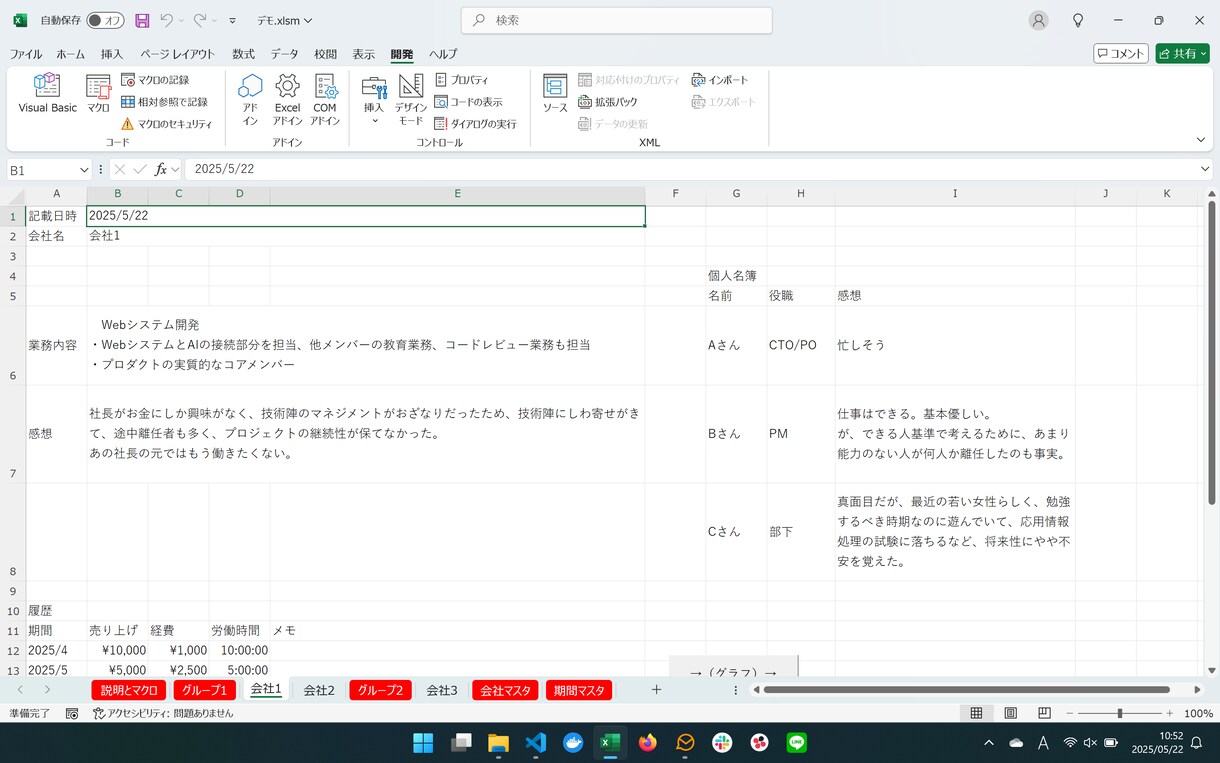Switch to Page Break Preview in status bar
1220x763 pixels.
coord(1044,713)
